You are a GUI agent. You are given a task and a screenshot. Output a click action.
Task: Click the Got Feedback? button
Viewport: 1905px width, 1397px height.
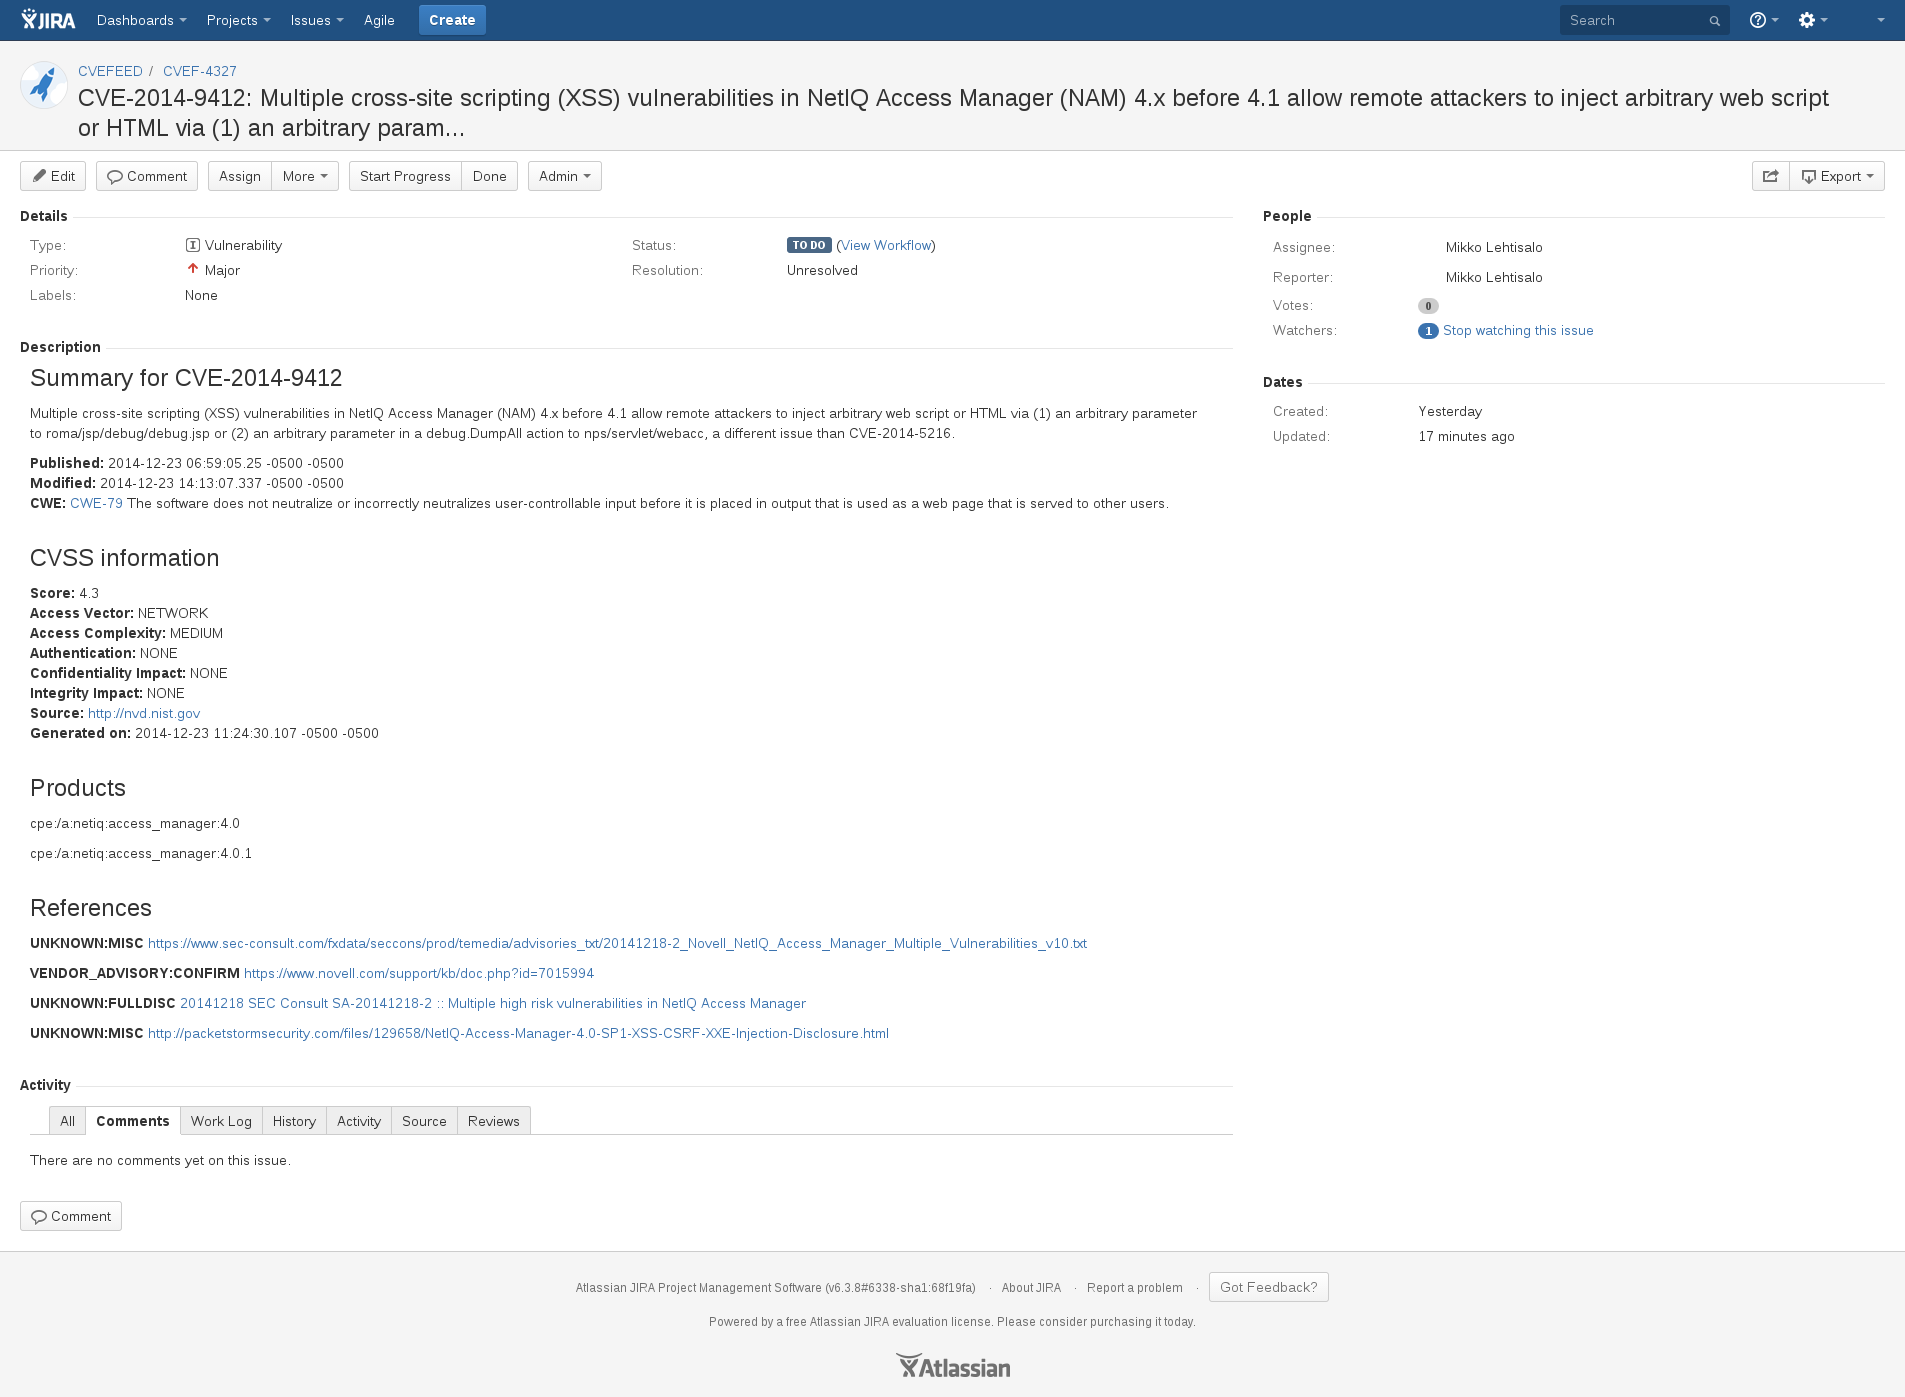pos(1268,1287)
